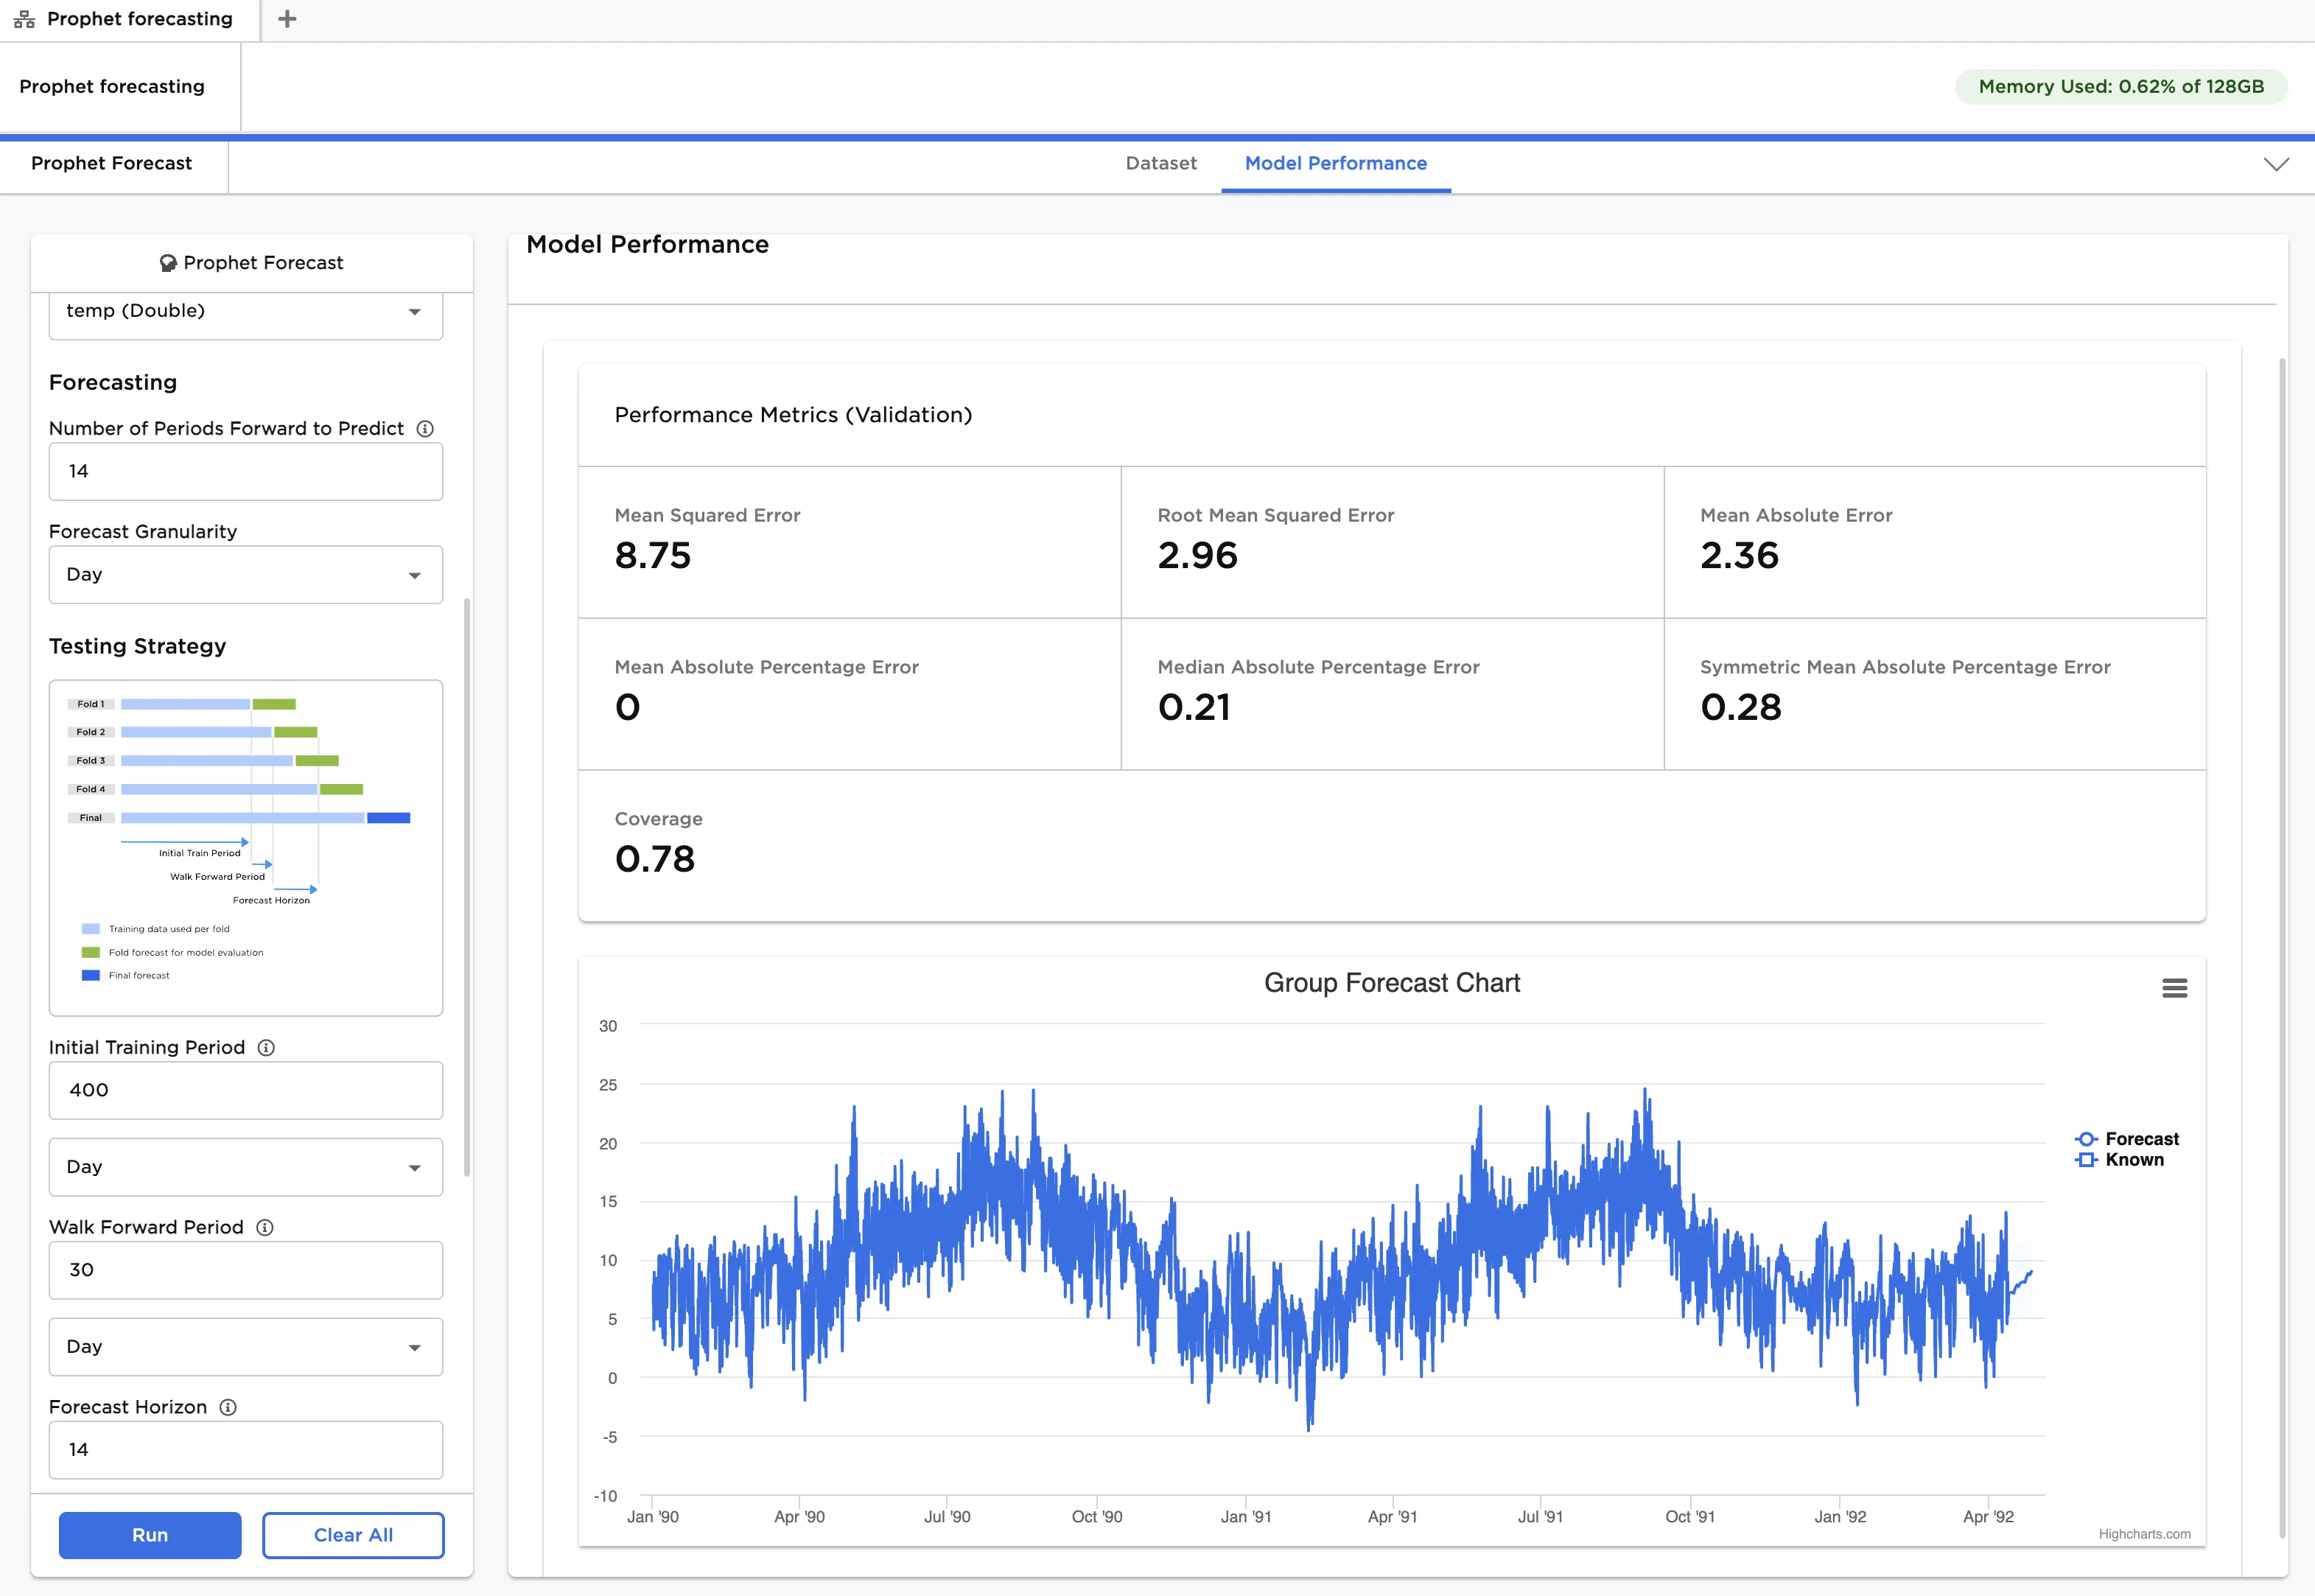Screen dimensions: 2315x1596
Task: Collapse panel with the top-right chevron
Action: (2276, 164)
